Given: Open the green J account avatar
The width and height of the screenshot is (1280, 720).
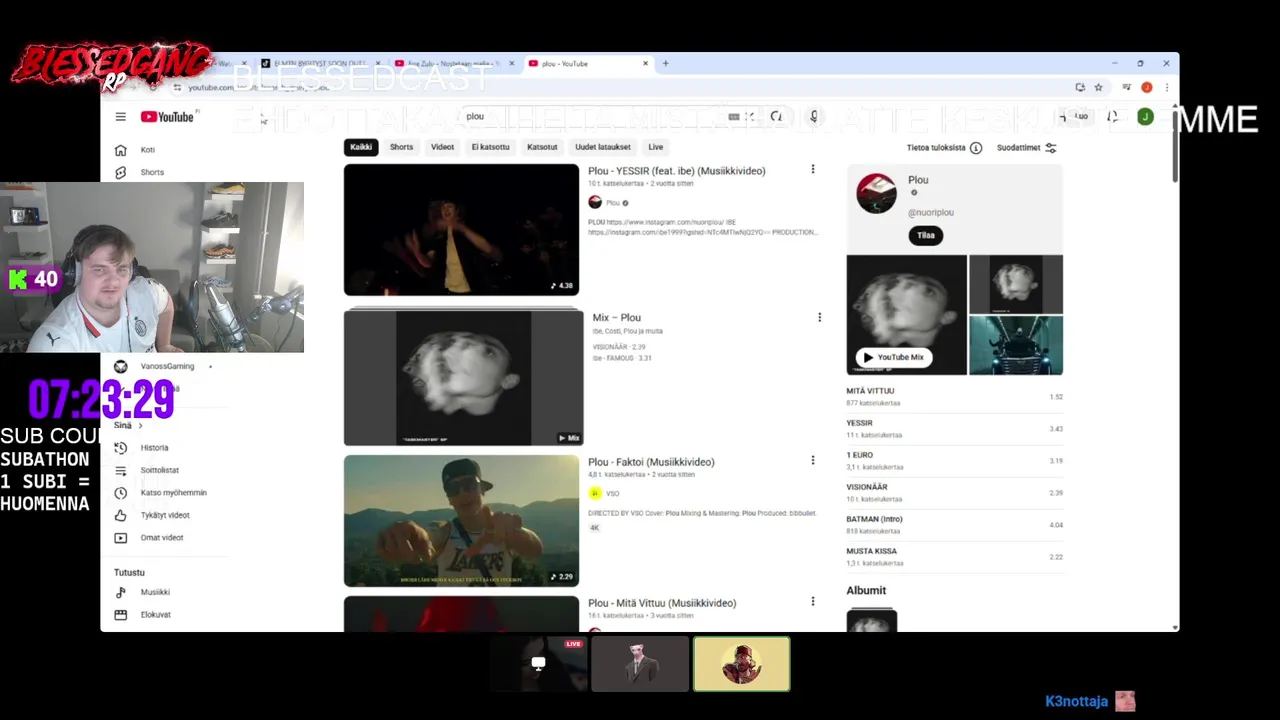Looking at the screenshot, I should [1145, 117].
